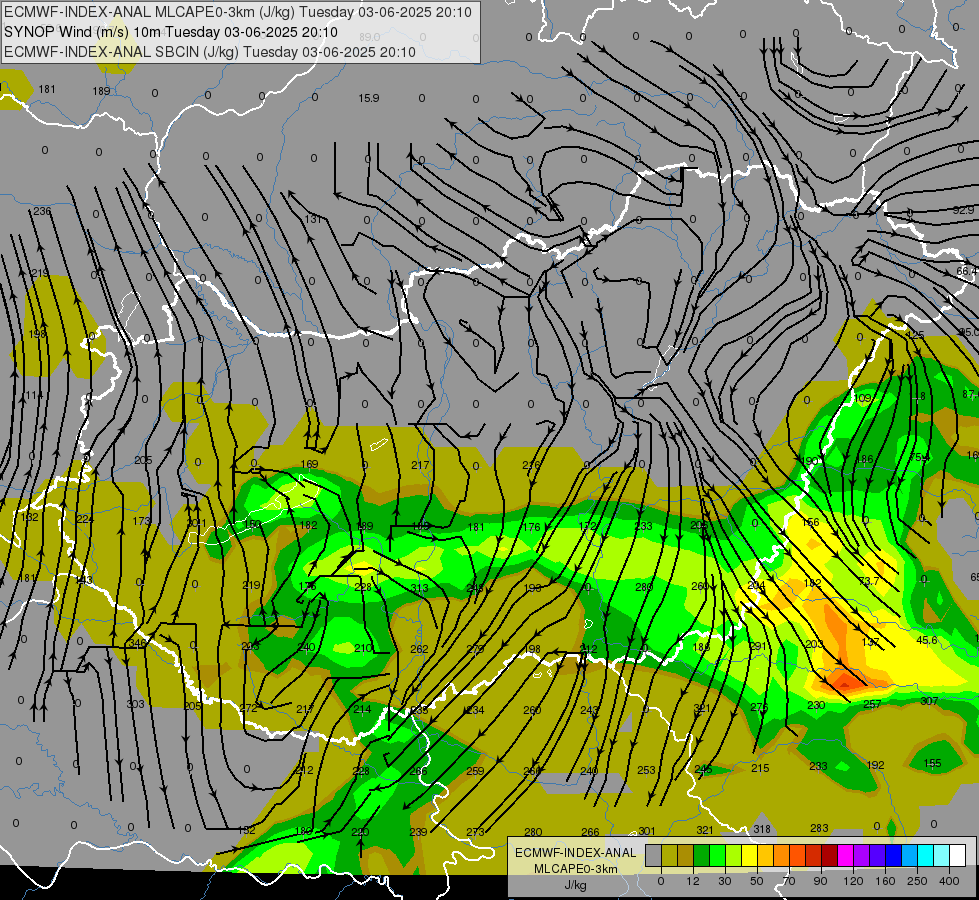
Task: Click the legend tick label '120'
Action: tap(853, 881)
